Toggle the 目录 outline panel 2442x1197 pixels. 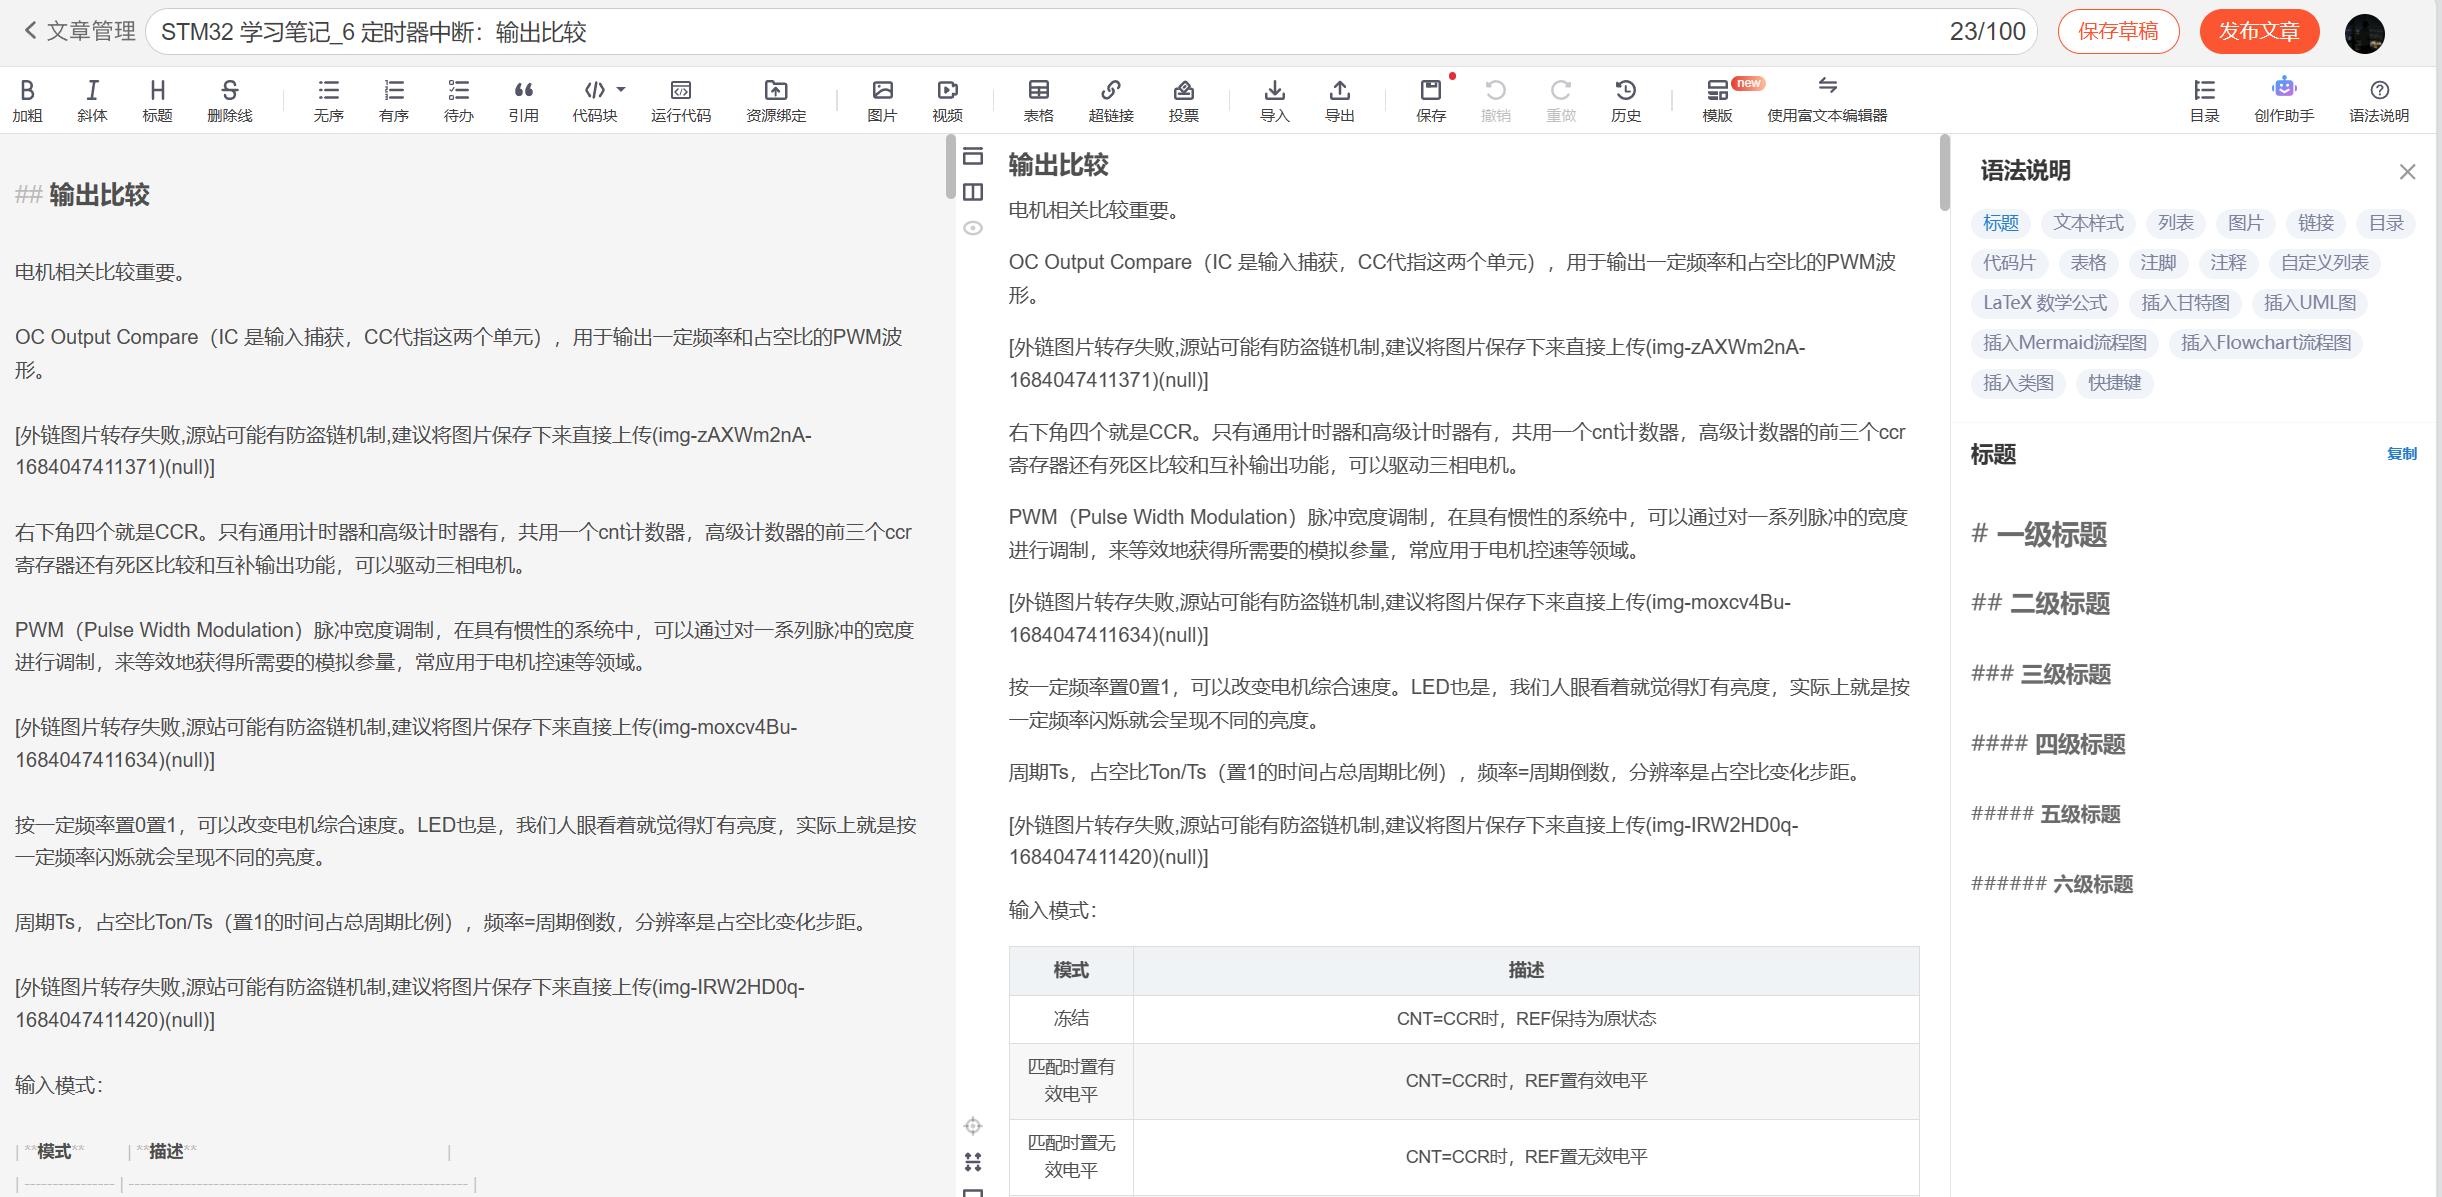coord(2204,100)
